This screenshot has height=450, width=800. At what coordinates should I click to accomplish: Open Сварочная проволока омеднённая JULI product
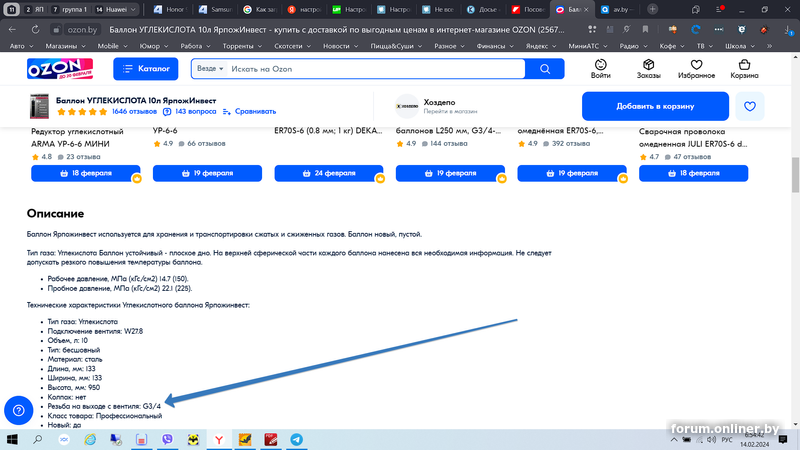[x=693, y=138]
